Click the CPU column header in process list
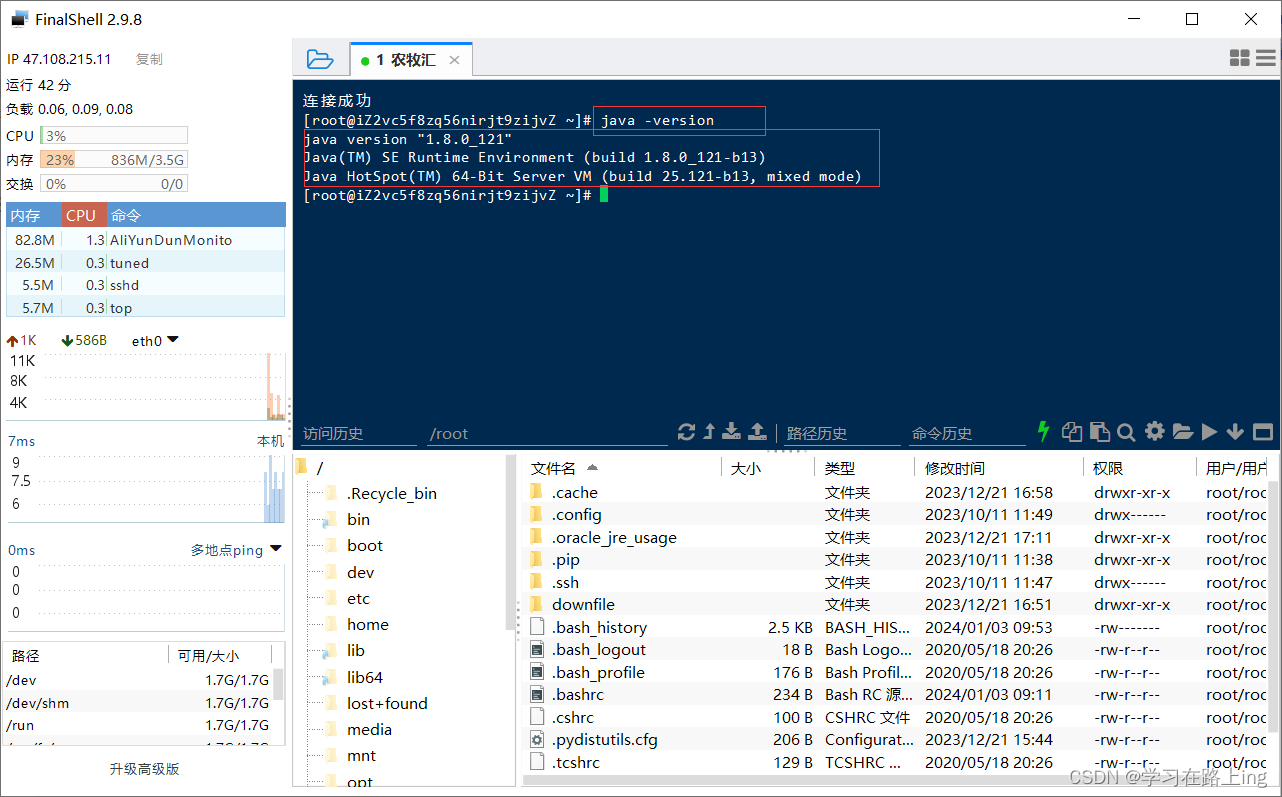This screenshot has width=1282, height=797. (82, 214)
